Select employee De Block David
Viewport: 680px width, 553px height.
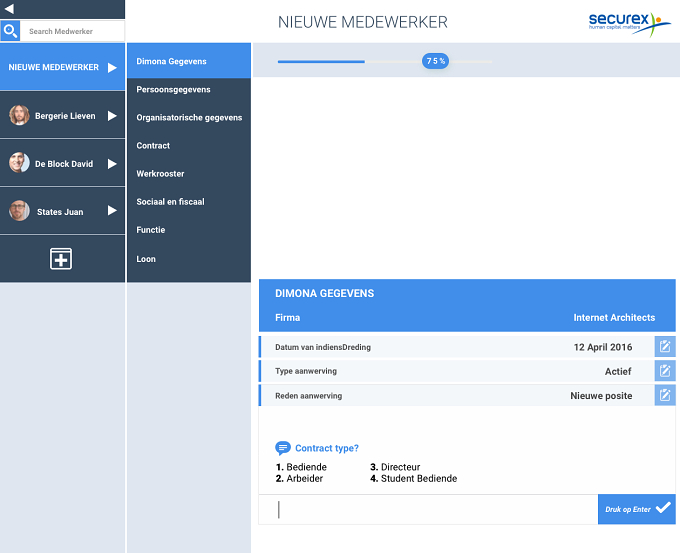click(62, 163)
